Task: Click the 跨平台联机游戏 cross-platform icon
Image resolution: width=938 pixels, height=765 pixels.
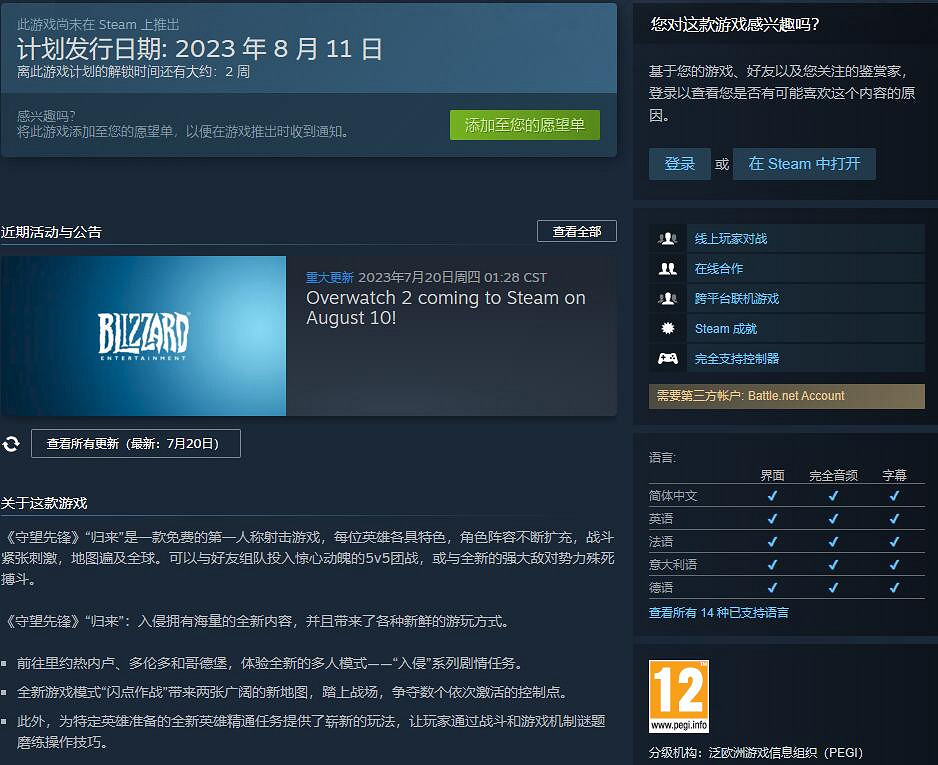Action: (668, 298)
